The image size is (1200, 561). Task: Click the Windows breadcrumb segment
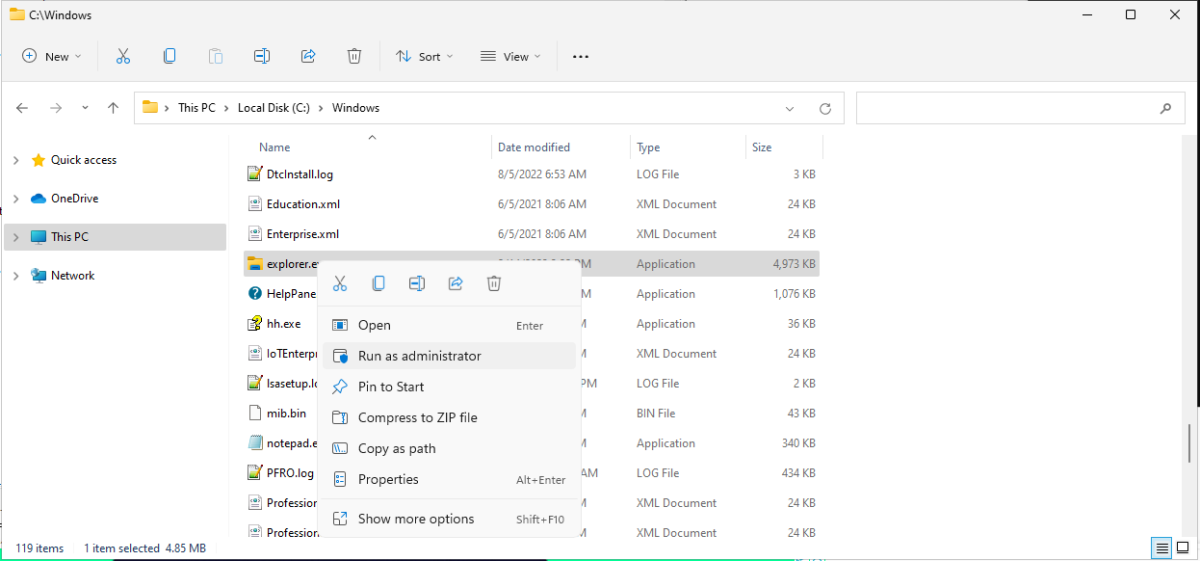[356, 108]
